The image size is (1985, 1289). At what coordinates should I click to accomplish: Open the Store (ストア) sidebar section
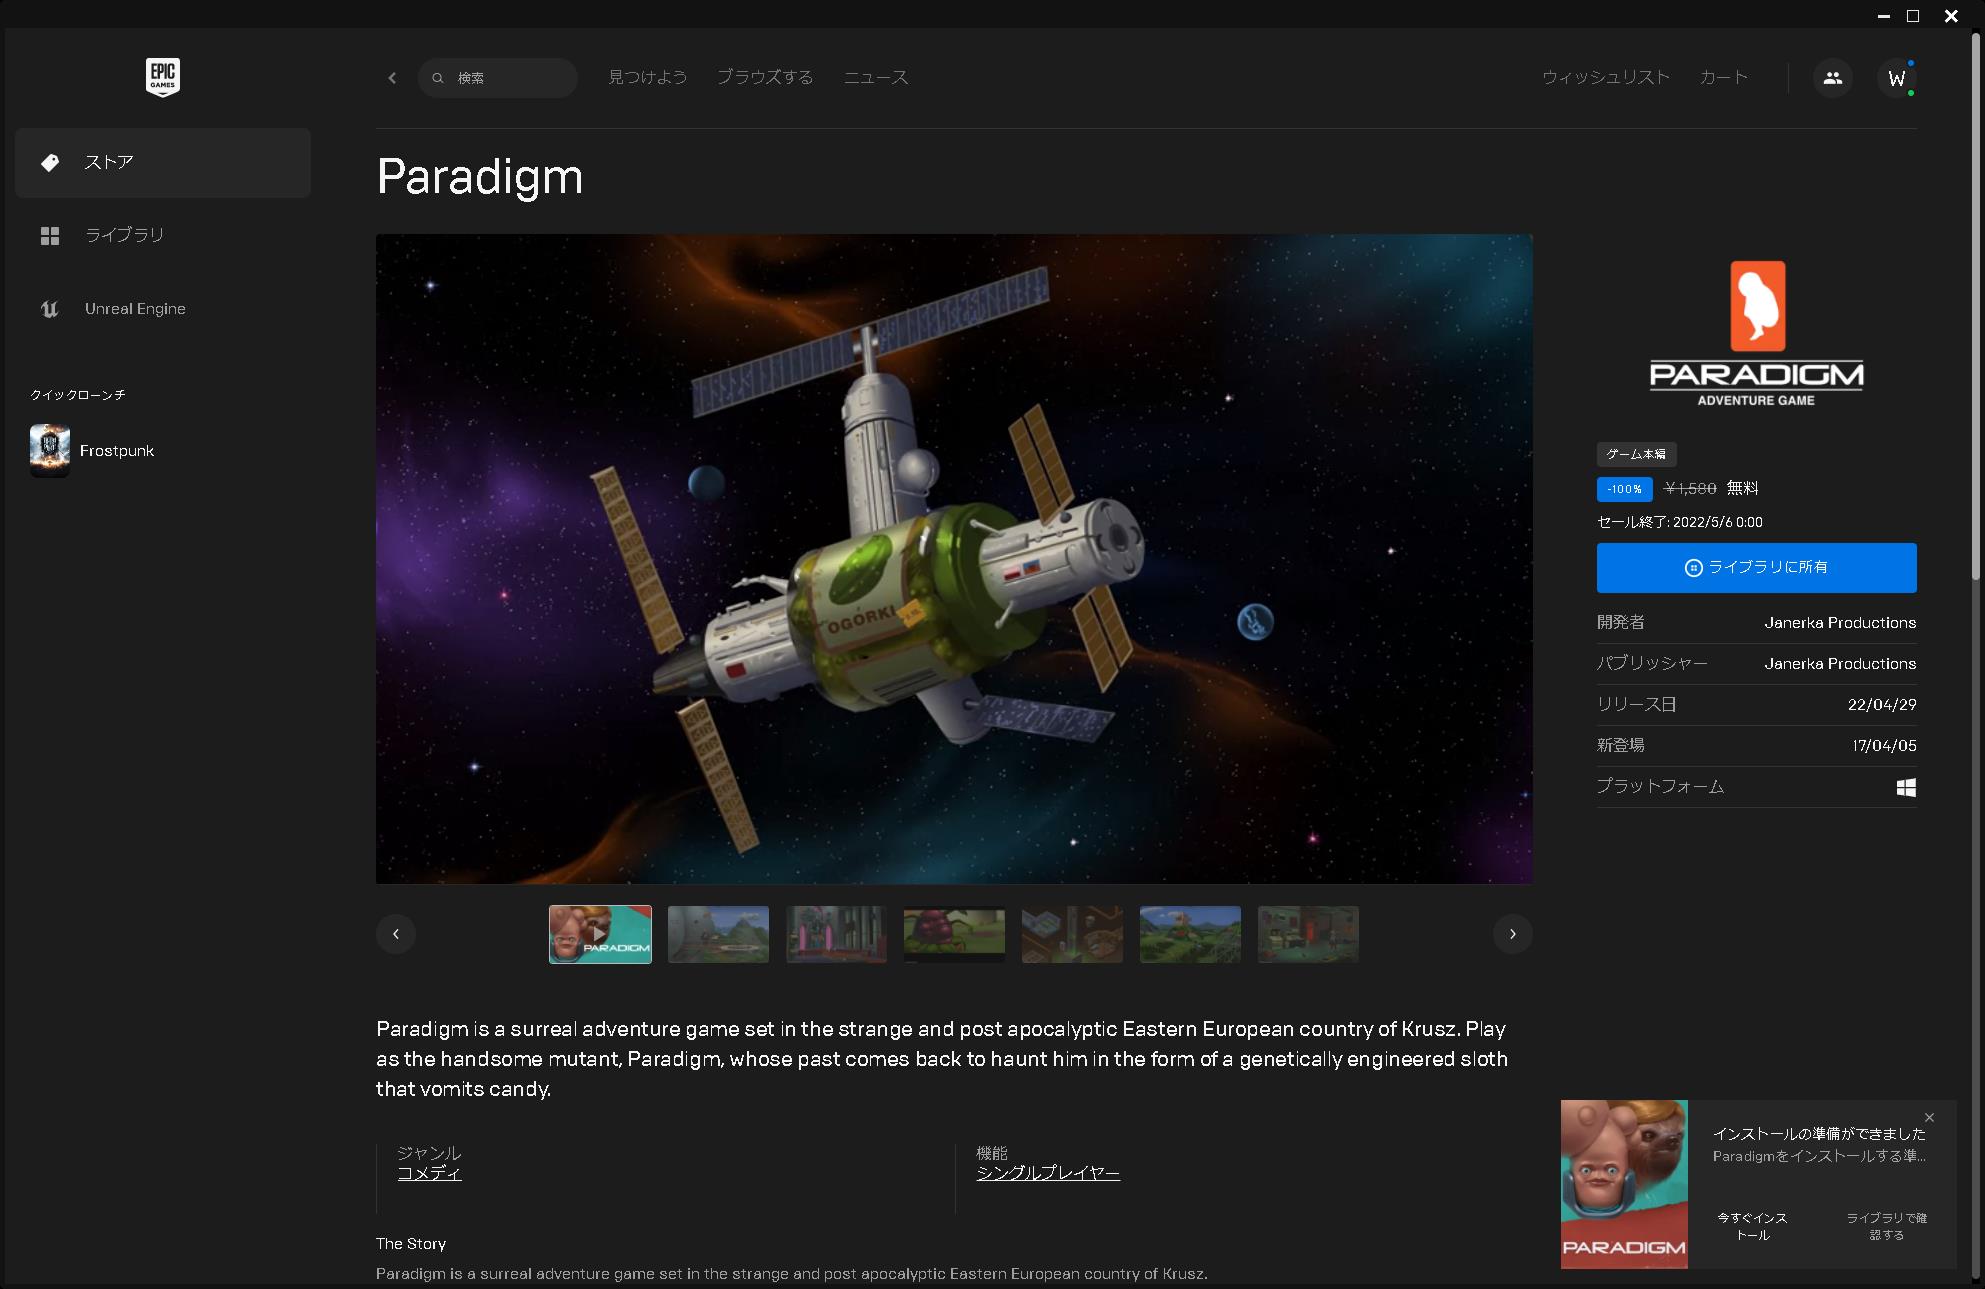162,162
